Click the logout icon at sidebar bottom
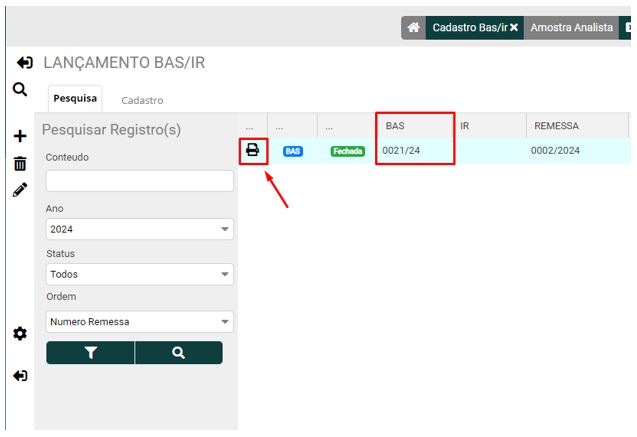 click(x=19, y=376)
